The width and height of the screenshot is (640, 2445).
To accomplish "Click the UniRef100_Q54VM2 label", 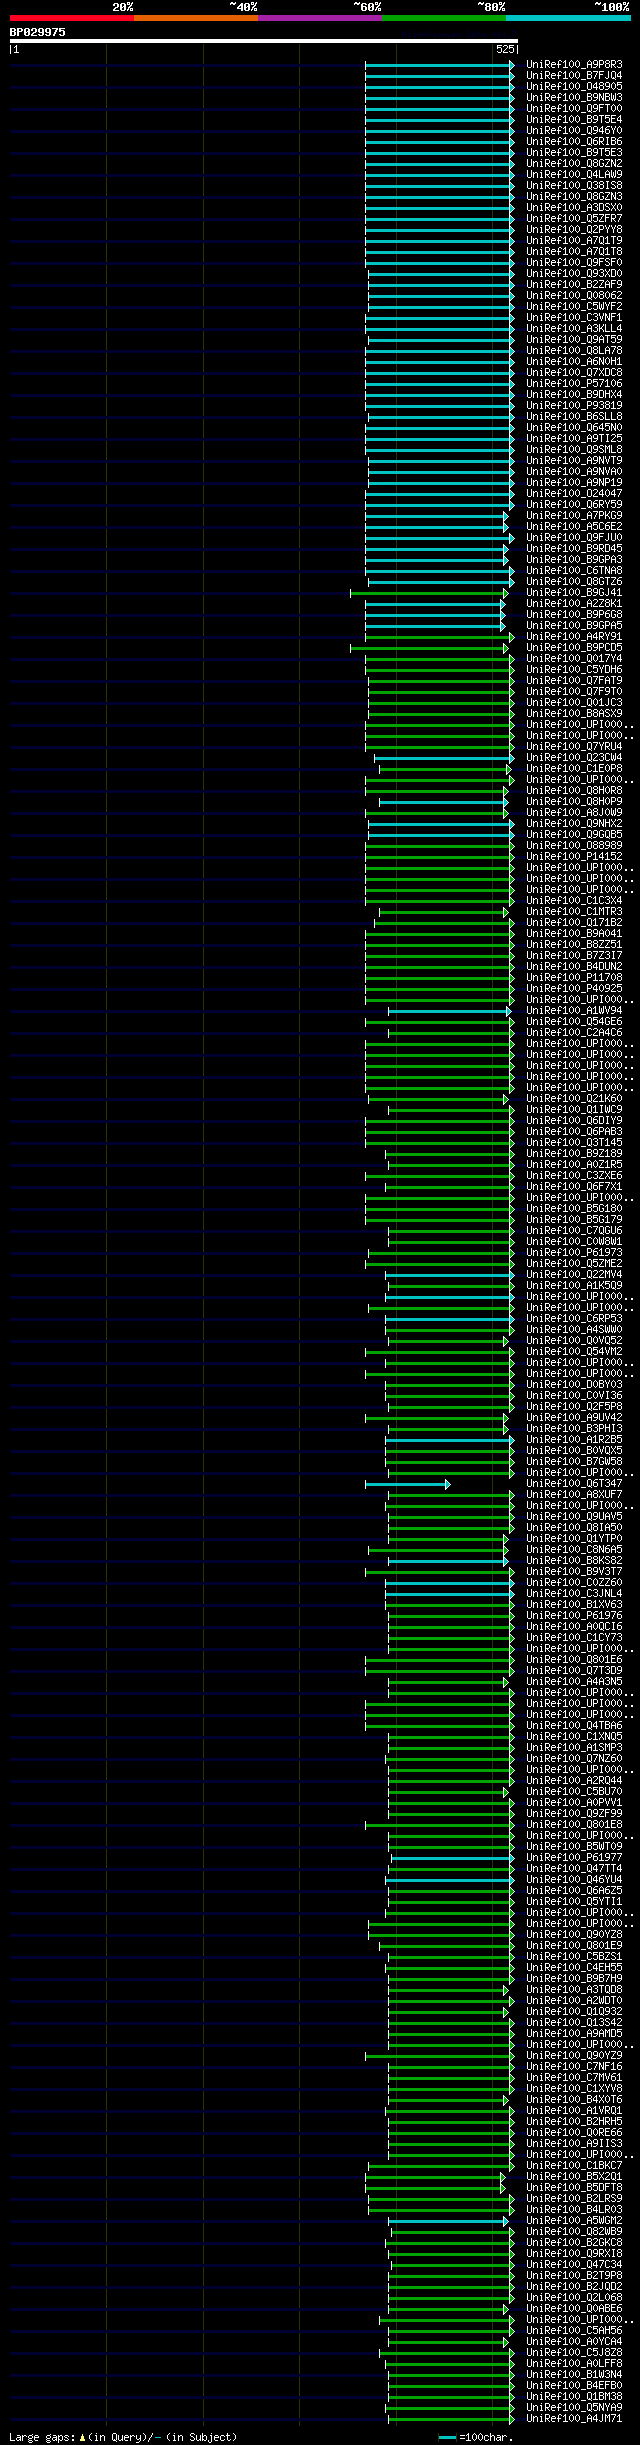I will point(574,1352).
